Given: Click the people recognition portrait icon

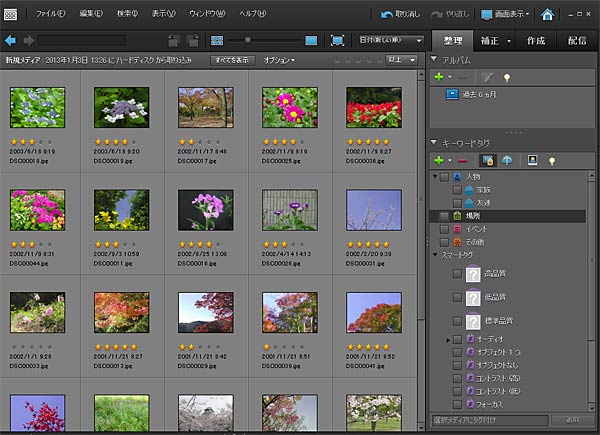Looking at the screenshot, I should pyautogui.click(x=532, y=160).
